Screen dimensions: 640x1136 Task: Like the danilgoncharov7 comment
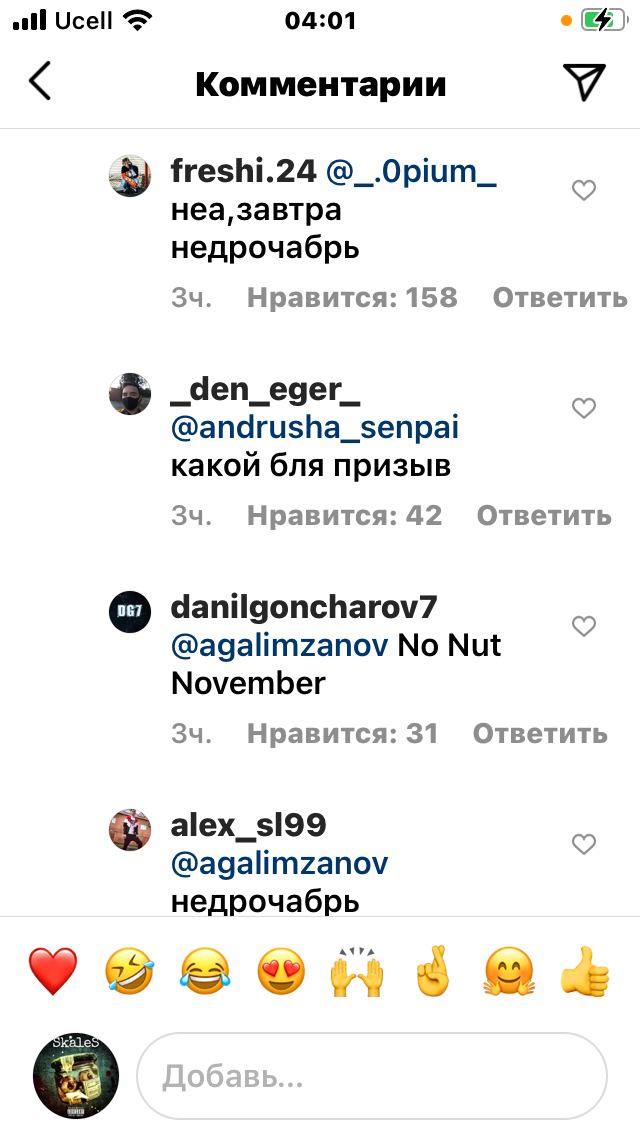coord(583,626)
